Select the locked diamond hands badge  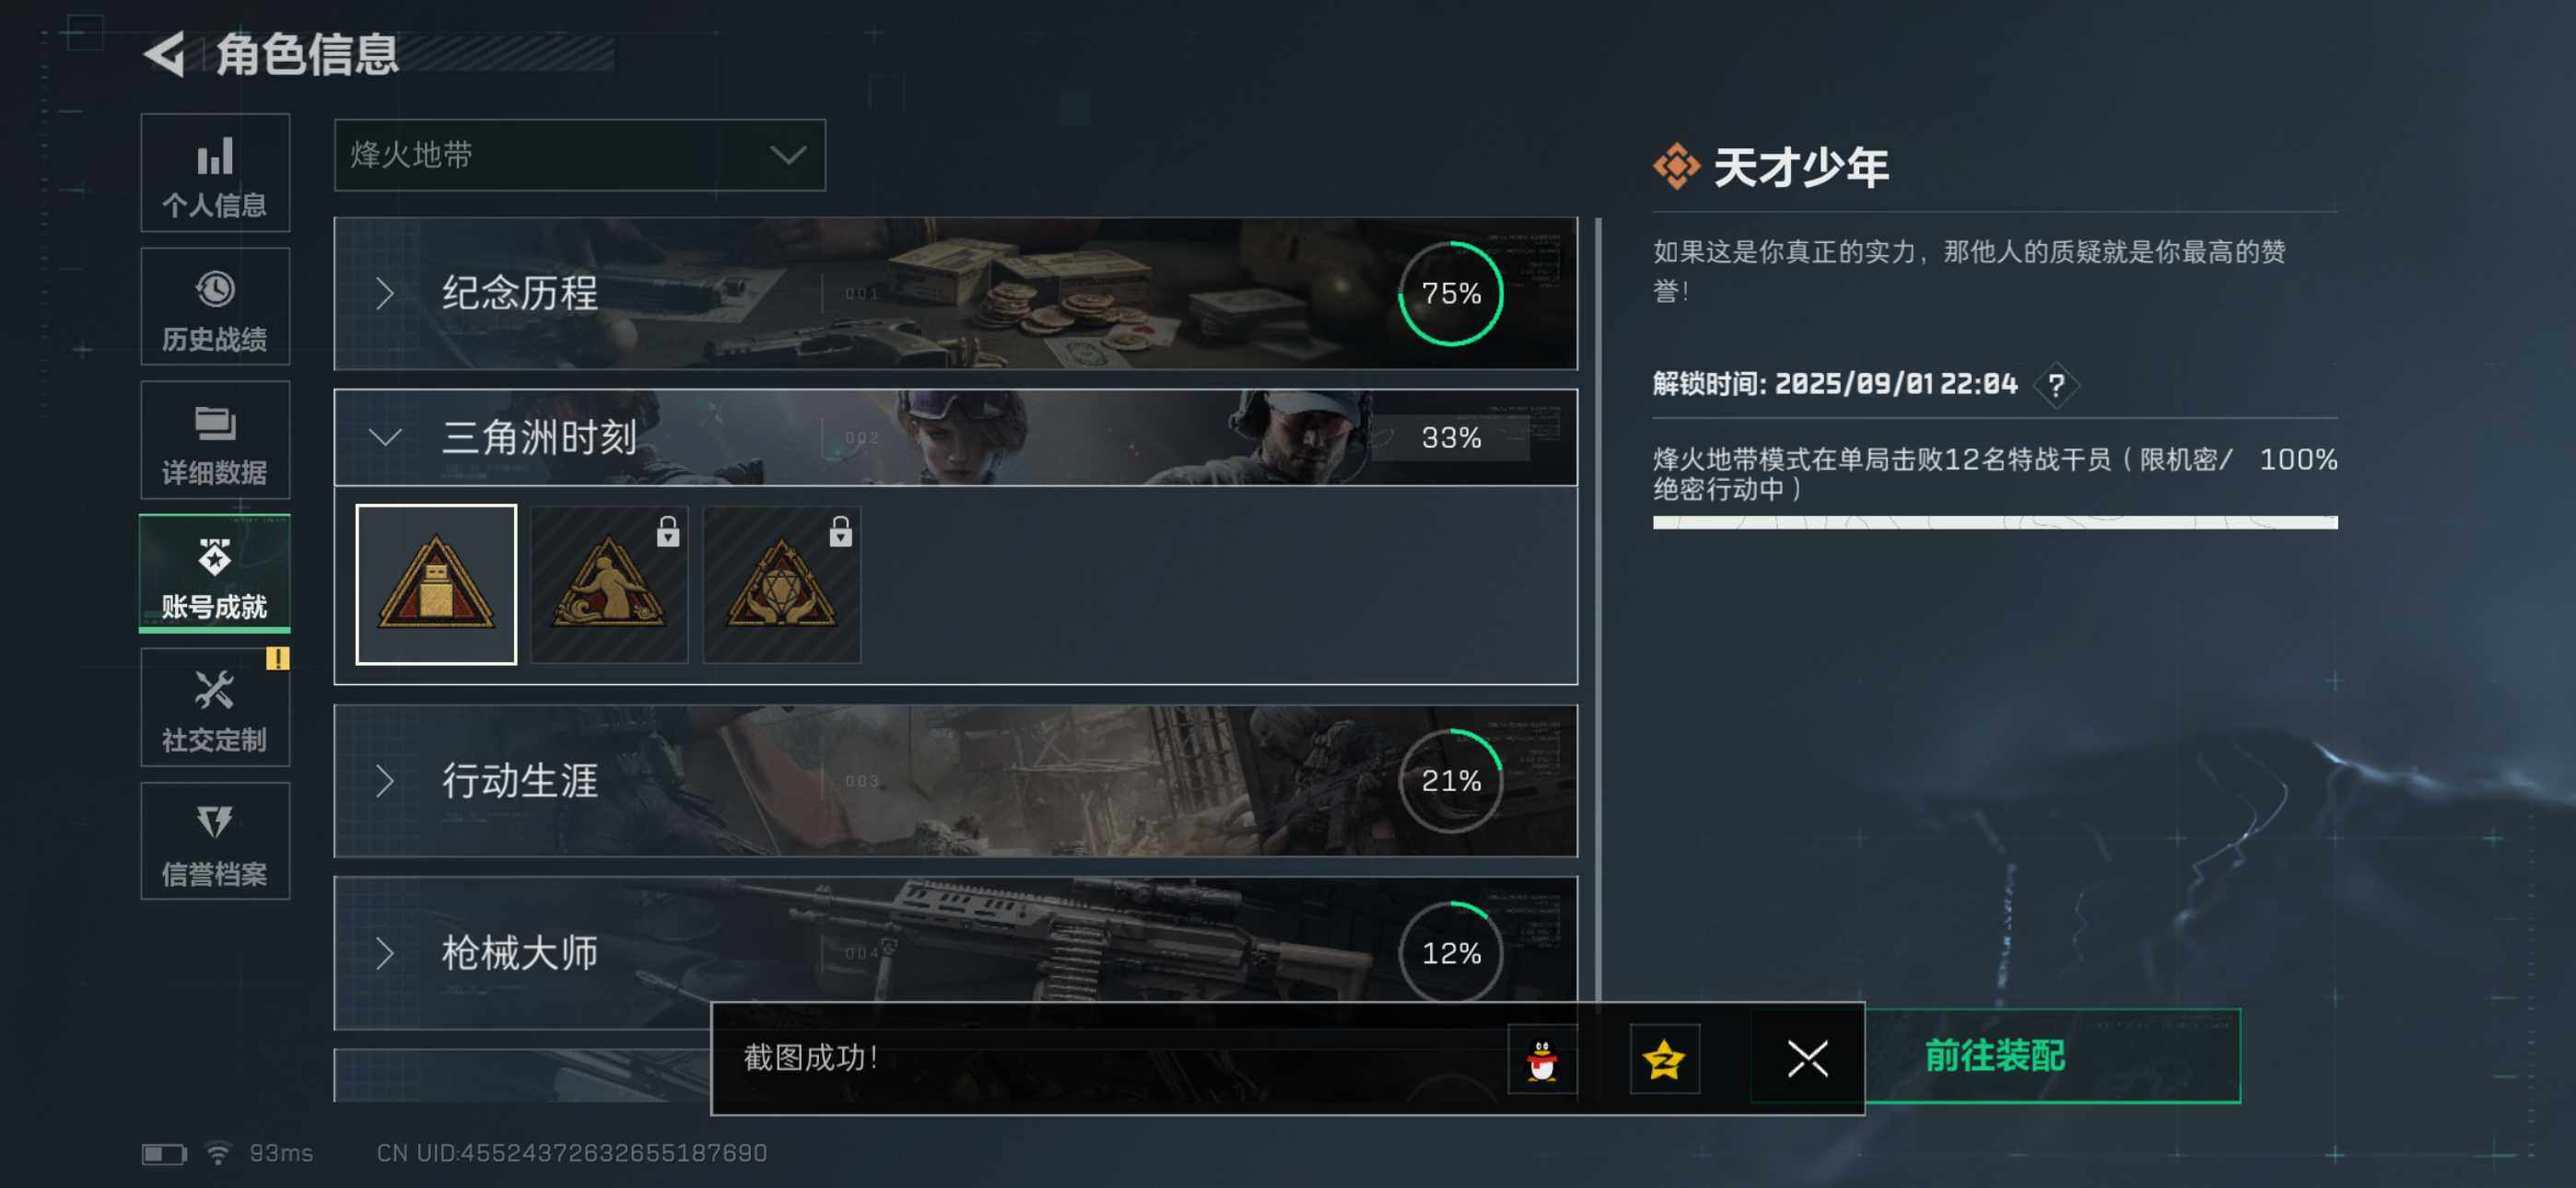(x=782, y=584)
